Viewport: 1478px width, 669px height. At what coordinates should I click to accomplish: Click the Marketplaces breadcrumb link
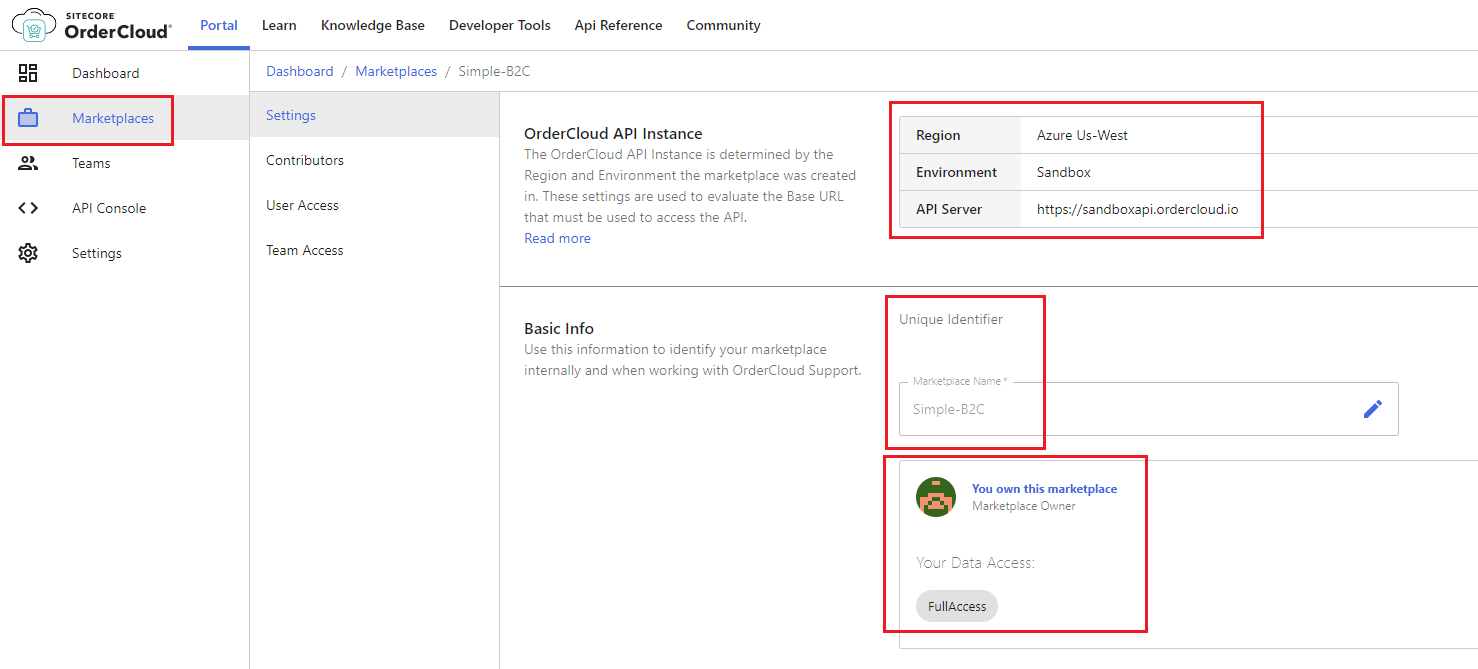(396, 71)
